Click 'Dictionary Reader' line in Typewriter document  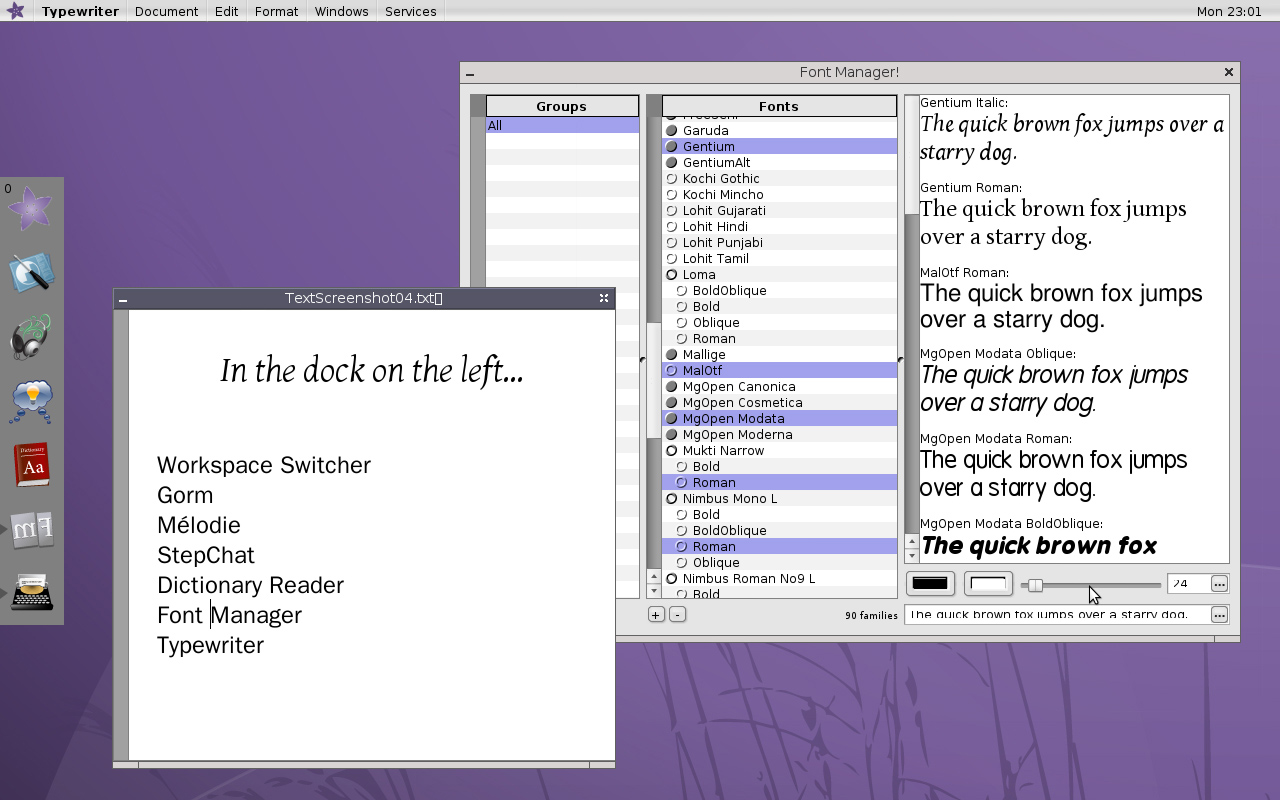click(250, 586)
